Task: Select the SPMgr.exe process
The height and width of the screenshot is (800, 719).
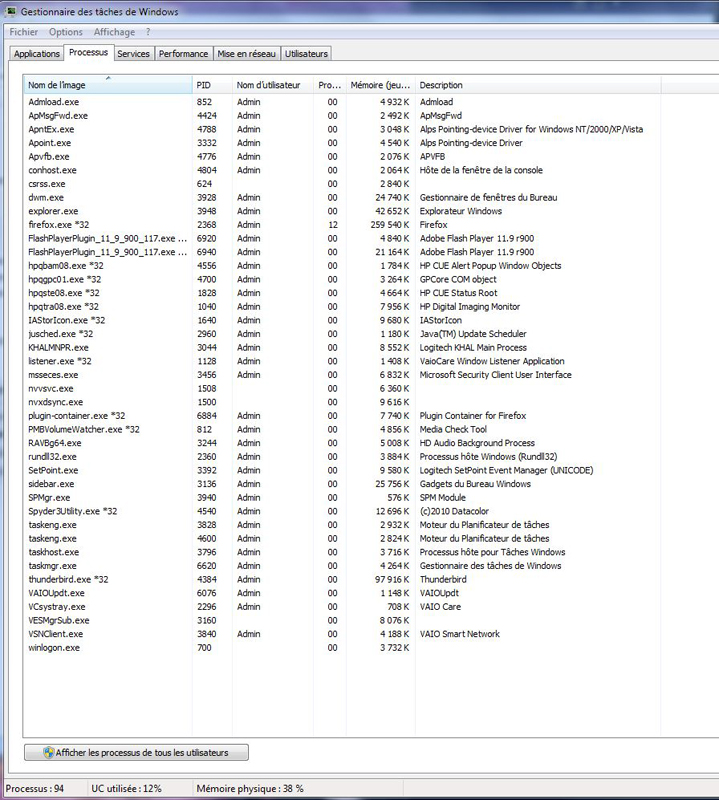Action: click(344, 498)
